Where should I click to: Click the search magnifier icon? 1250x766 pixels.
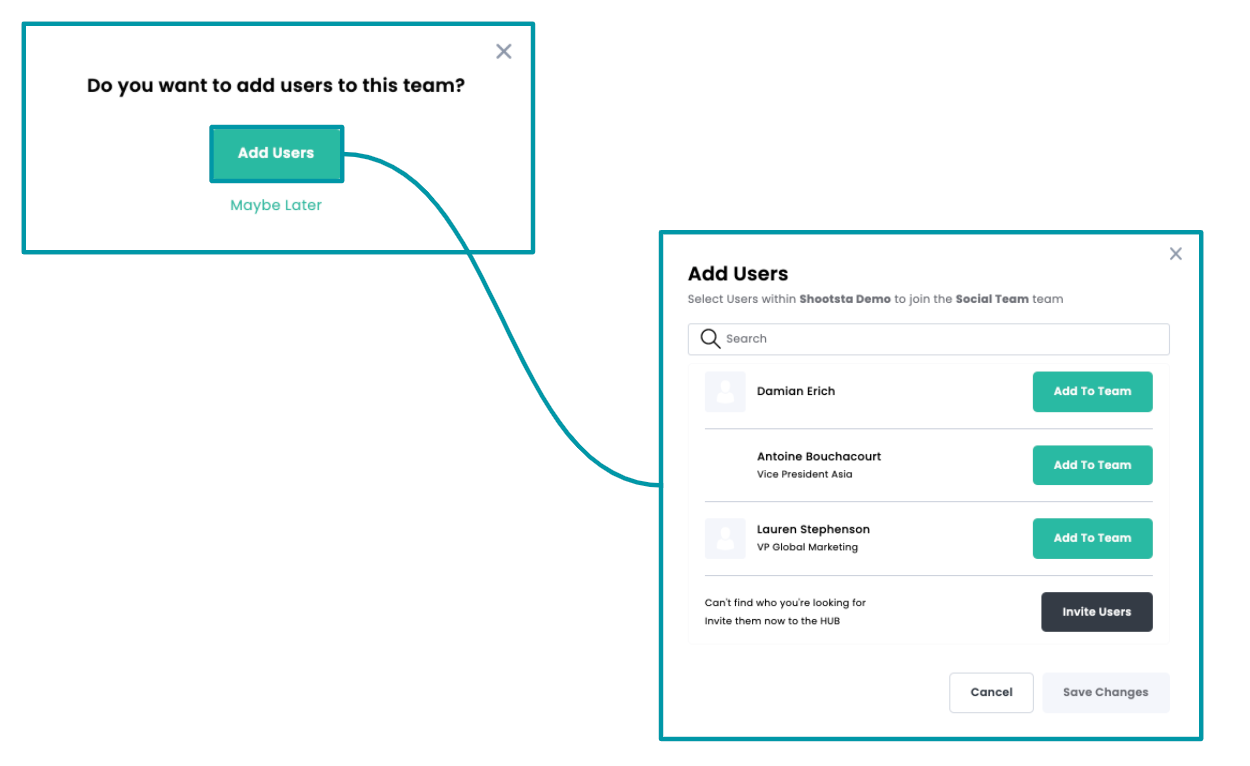(710, 339)
